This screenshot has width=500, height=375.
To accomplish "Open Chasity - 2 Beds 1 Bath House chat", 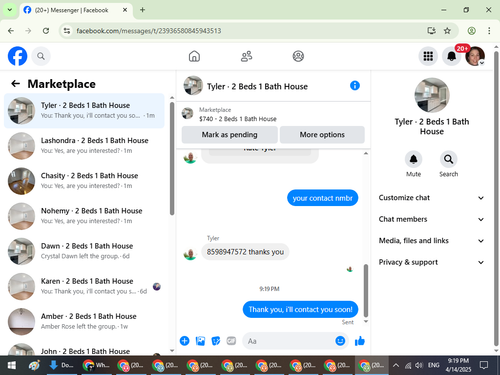I will click(84, 181).
